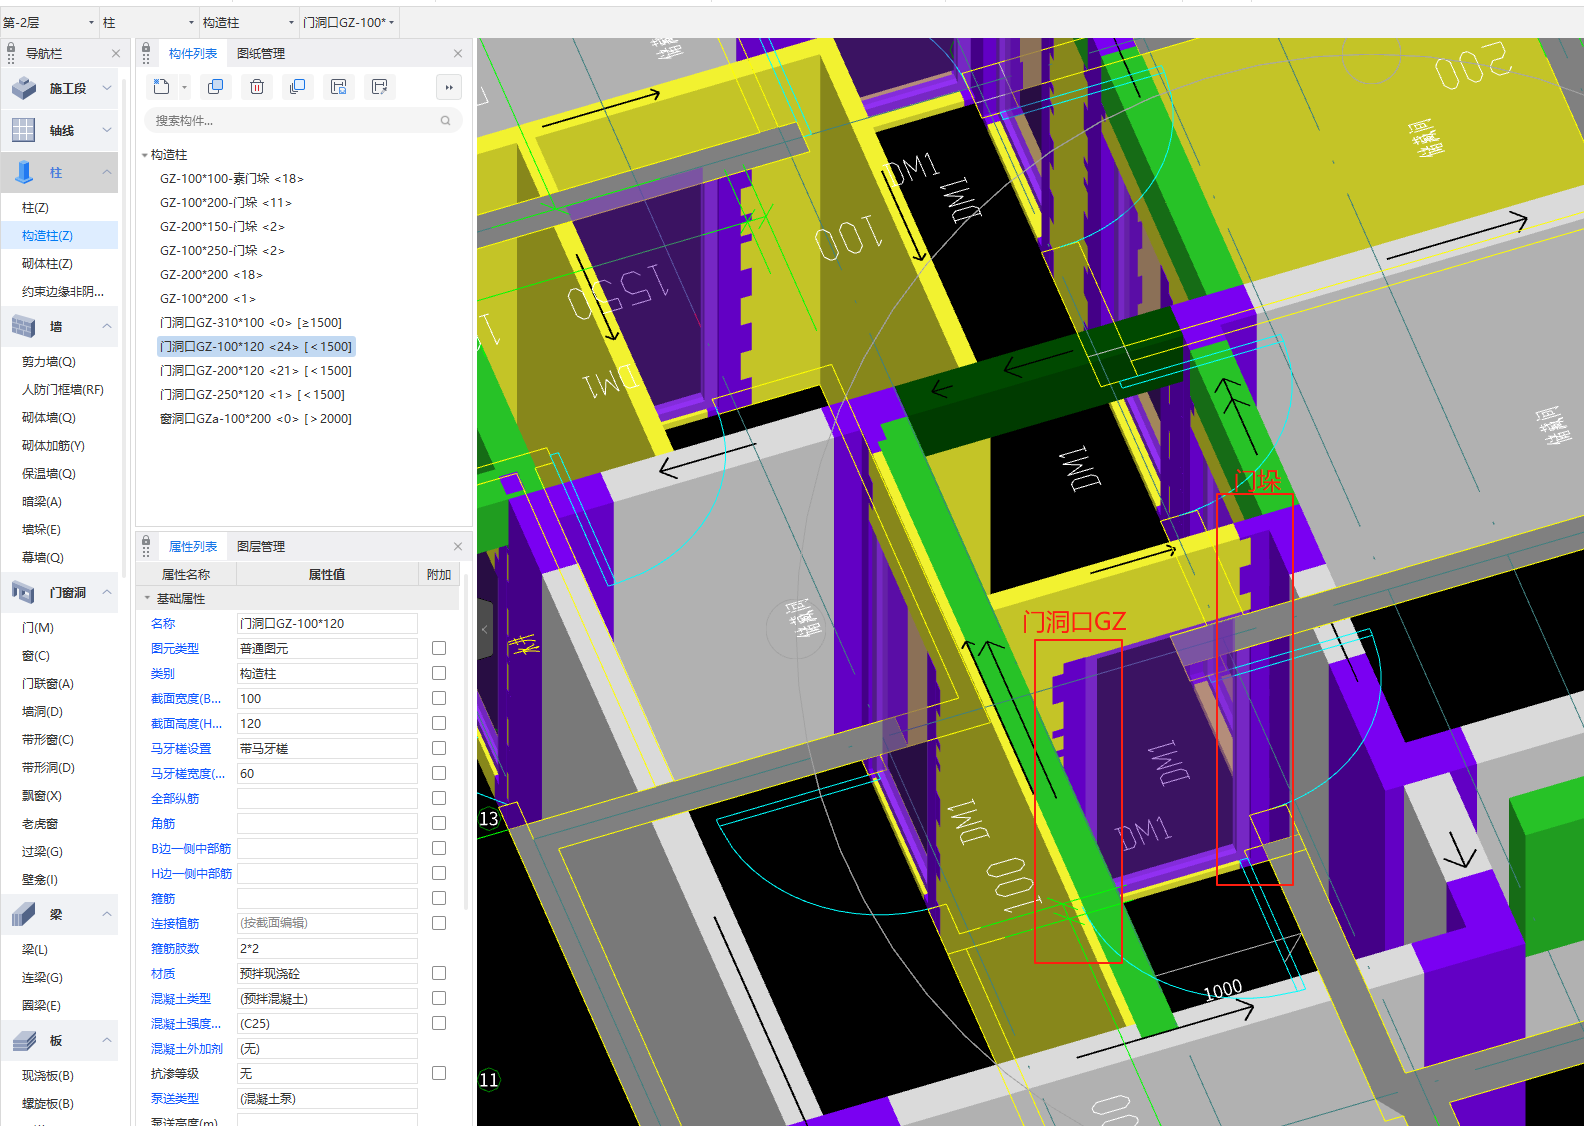Tick the 附加 checkbox for 类别
Viewport: 1584px width, 1126px height.
pos(439,673)
